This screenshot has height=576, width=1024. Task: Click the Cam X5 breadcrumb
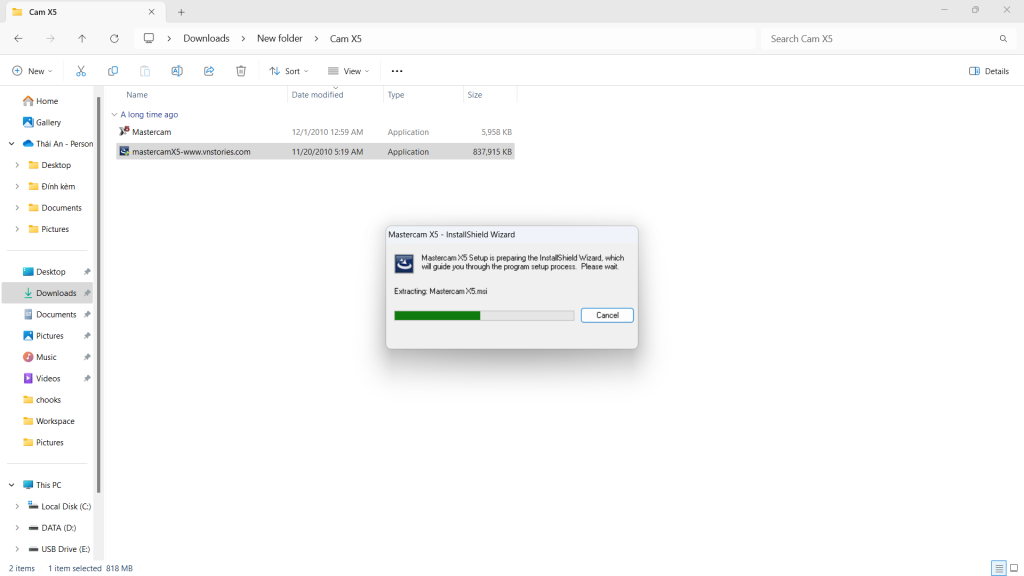345,39
